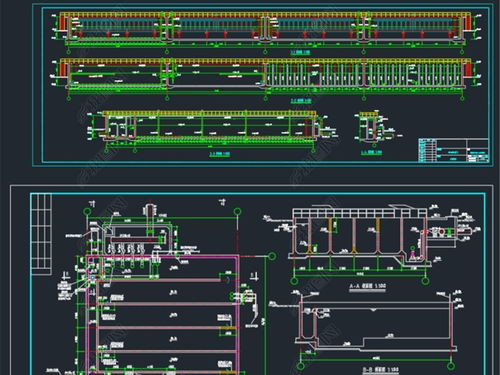Select the red vertical inlet pipe above plan

[x=150, y=218]
